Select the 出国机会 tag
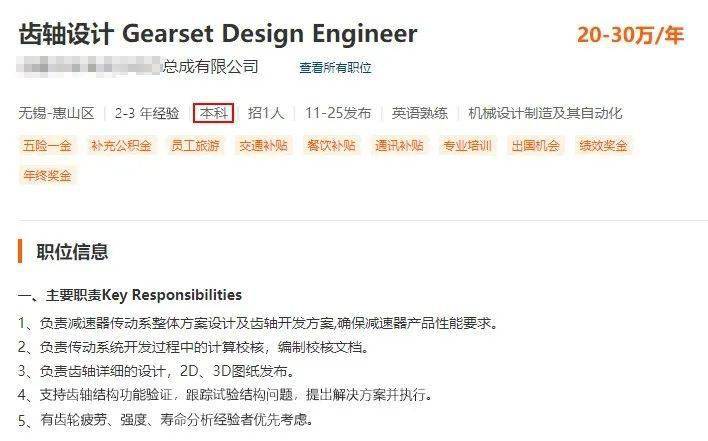Viewport: 708px width, 441px height. 536,145
